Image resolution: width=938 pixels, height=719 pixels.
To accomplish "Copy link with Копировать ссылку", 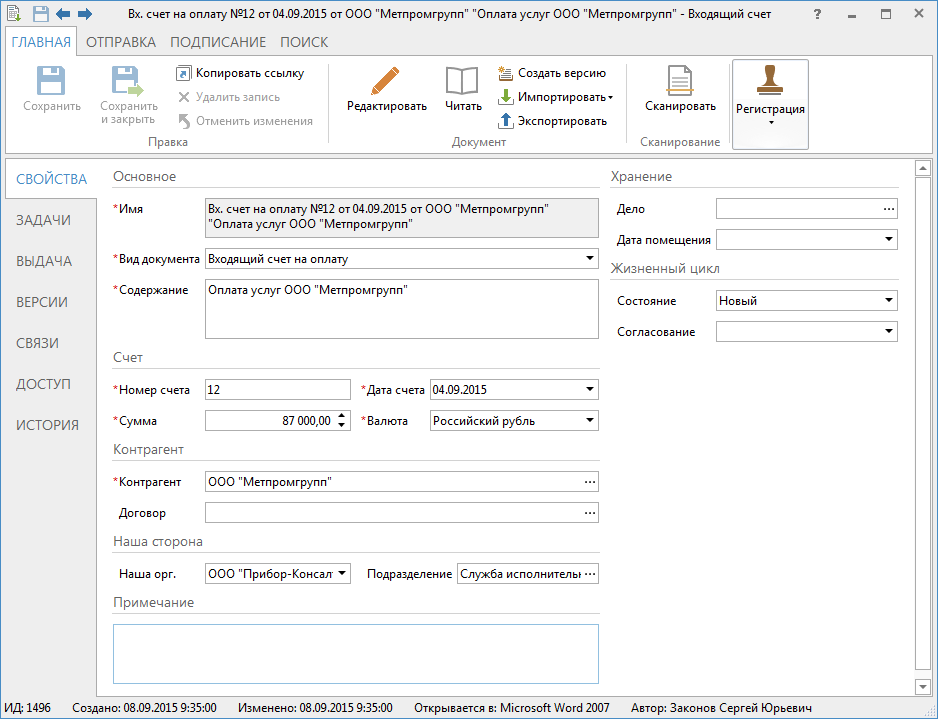I will coord(240,73).
